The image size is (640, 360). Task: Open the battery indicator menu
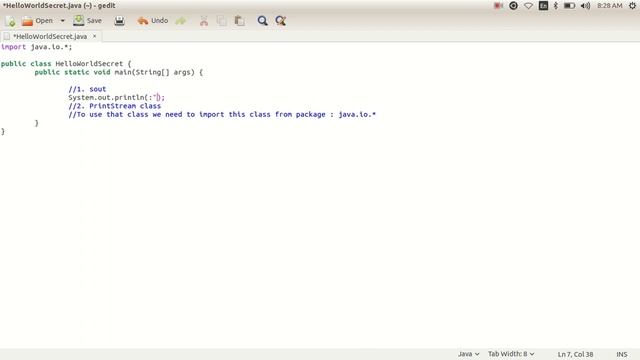(569, 6)
